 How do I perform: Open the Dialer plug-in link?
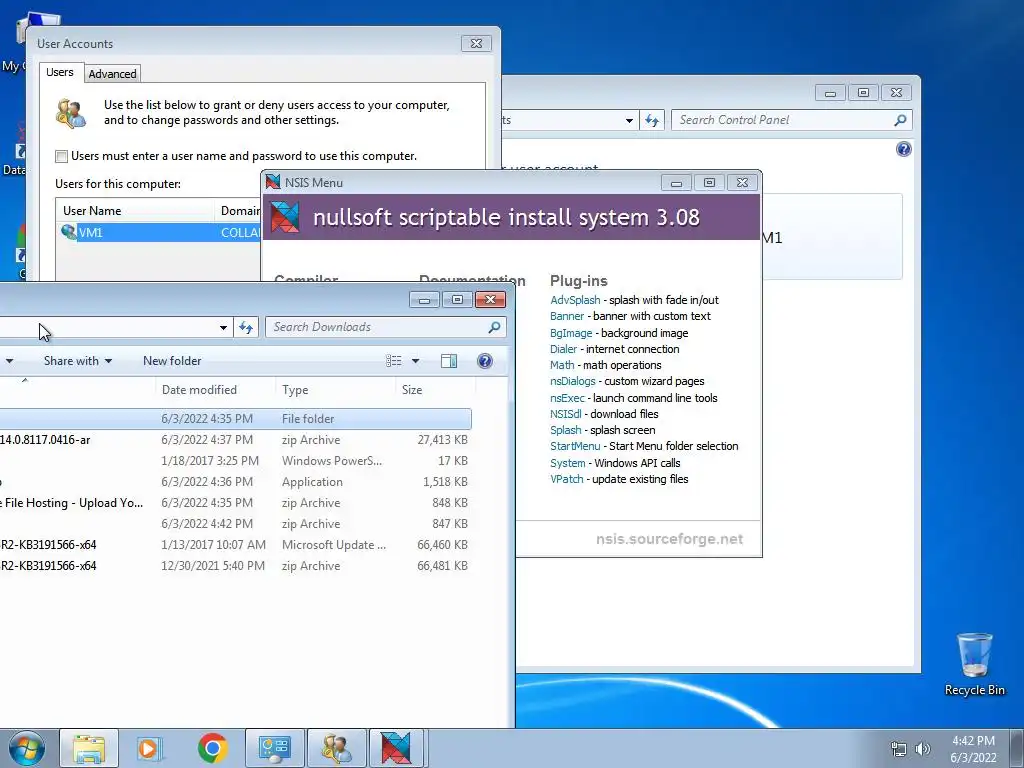[x=563, y=349]
